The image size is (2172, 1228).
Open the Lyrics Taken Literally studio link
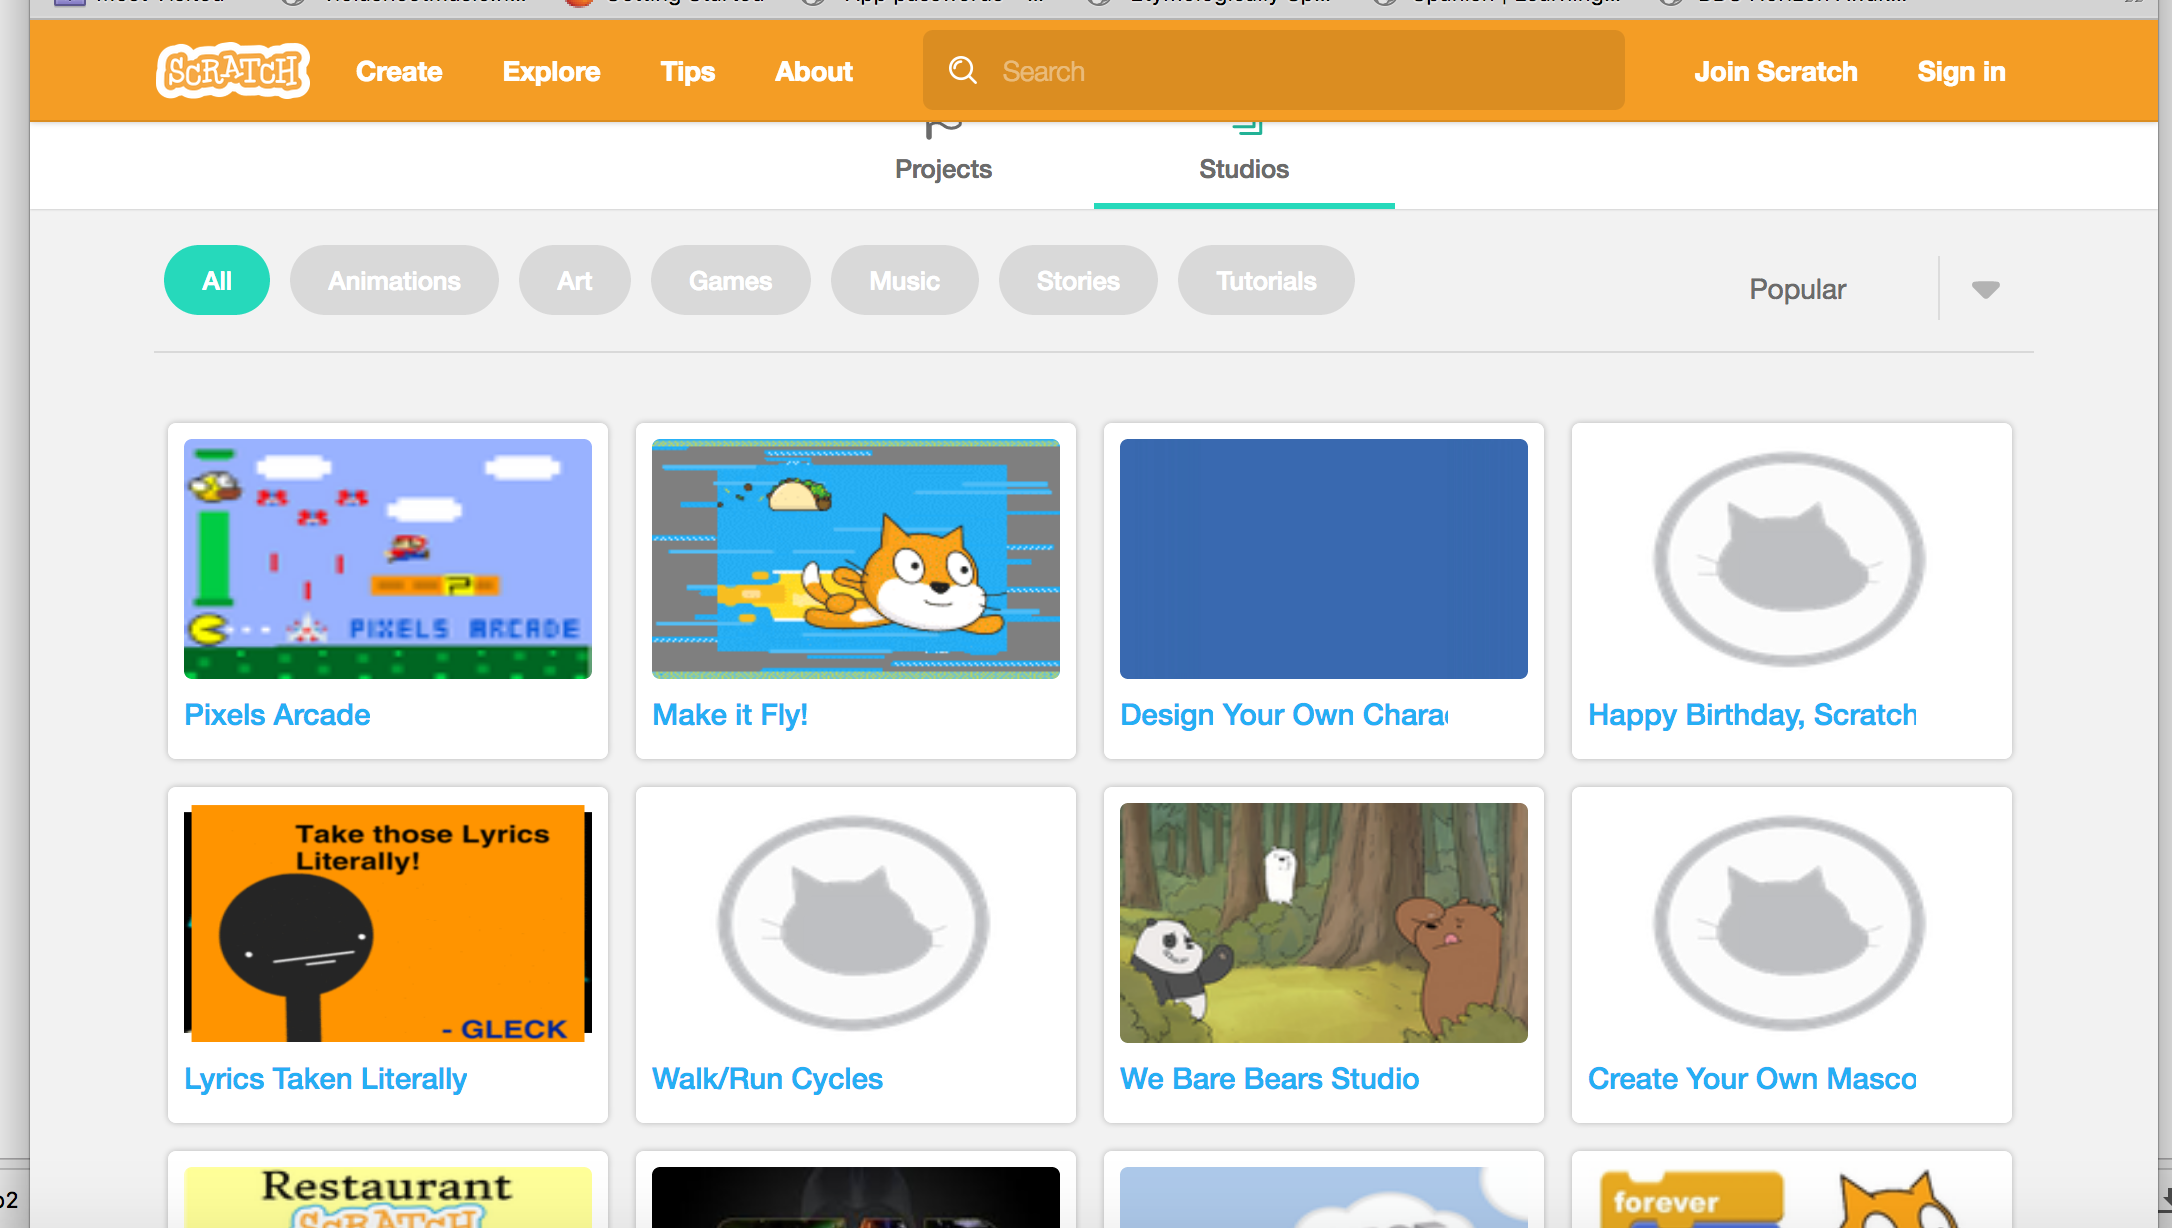click(x=325, y=1079)
